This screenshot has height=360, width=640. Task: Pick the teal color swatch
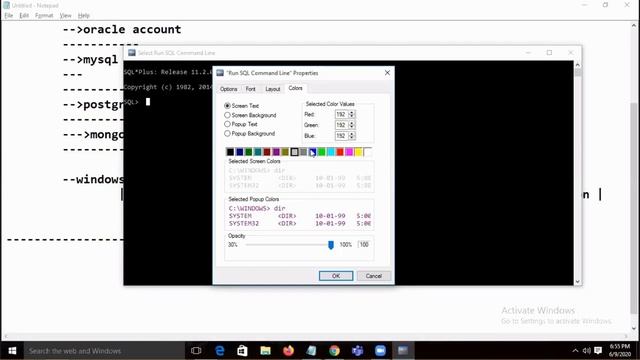pyautogui.click(x=258, y=152)
